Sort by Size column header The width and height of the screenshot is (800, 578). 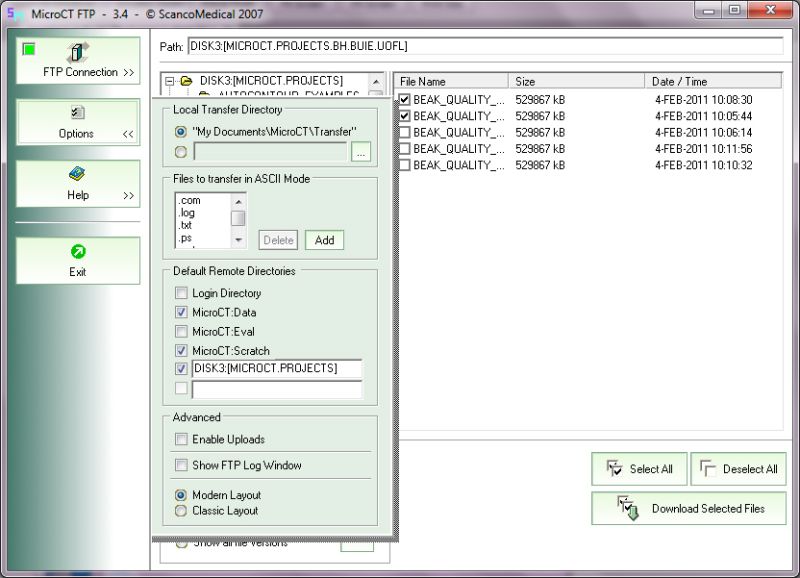click(577, 81)
